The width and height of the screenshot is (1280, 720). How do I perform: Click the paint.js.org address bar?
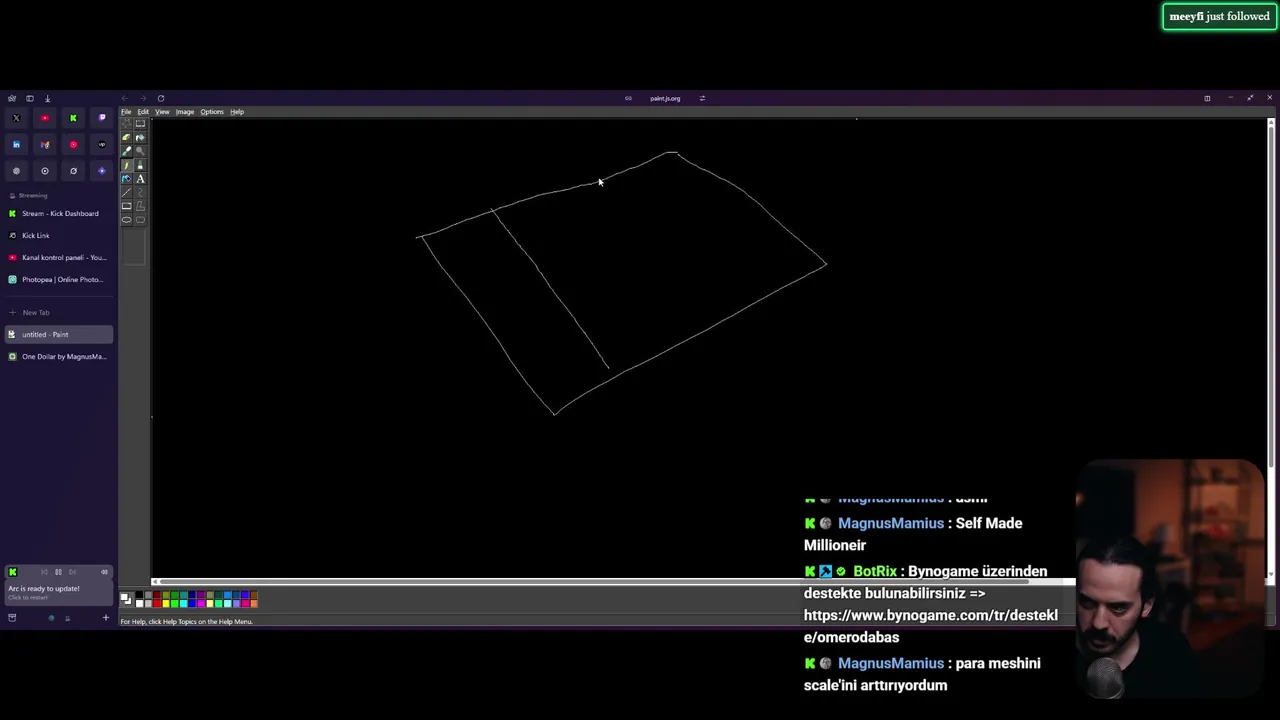point(665,98)
